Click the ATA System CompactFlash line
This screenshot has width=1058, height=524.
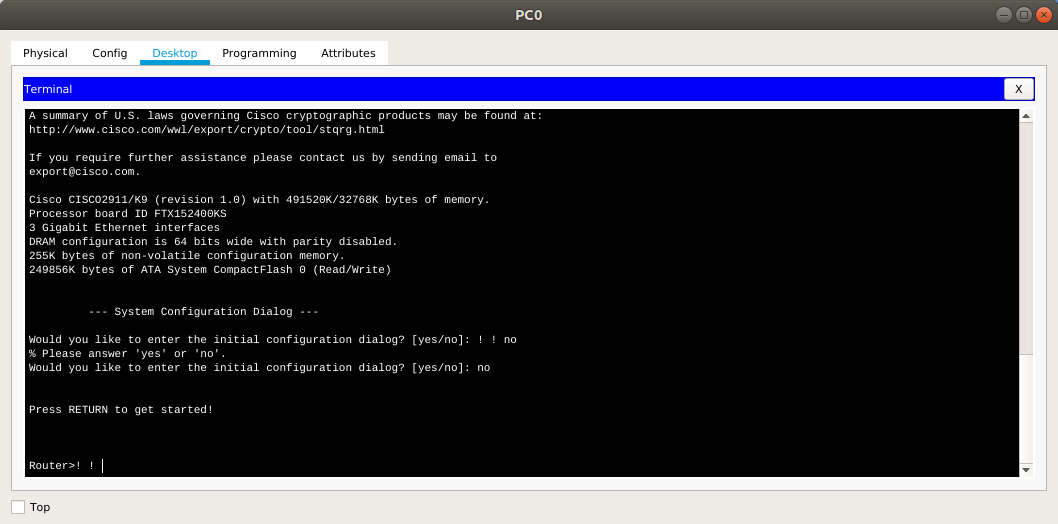(210, 270)
